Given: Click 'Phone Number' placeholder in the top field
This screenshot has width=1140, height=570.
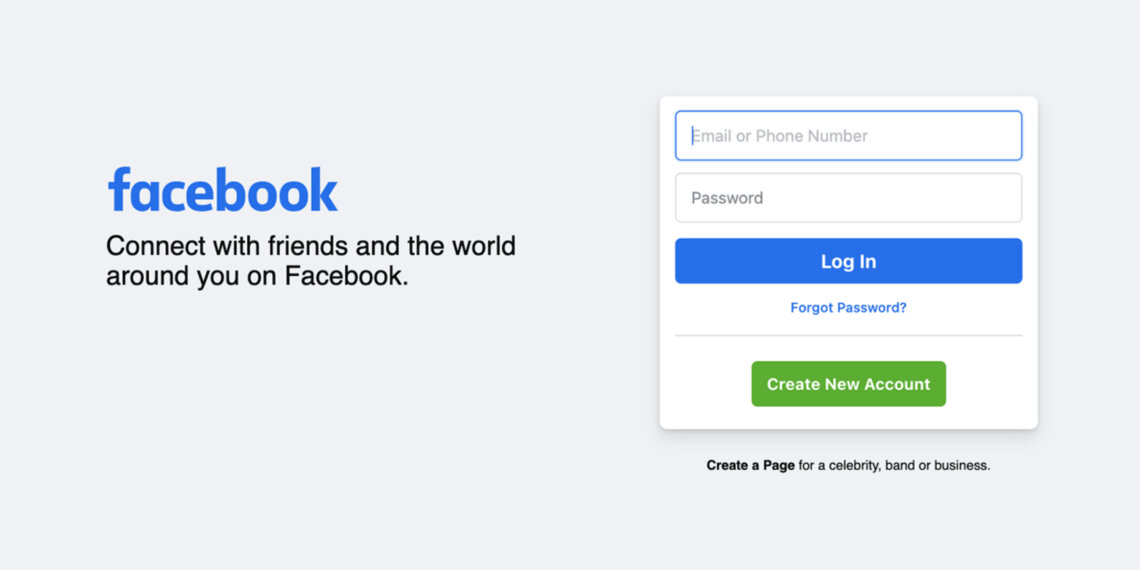Looking at the screenshot, I should pos(812,136).
